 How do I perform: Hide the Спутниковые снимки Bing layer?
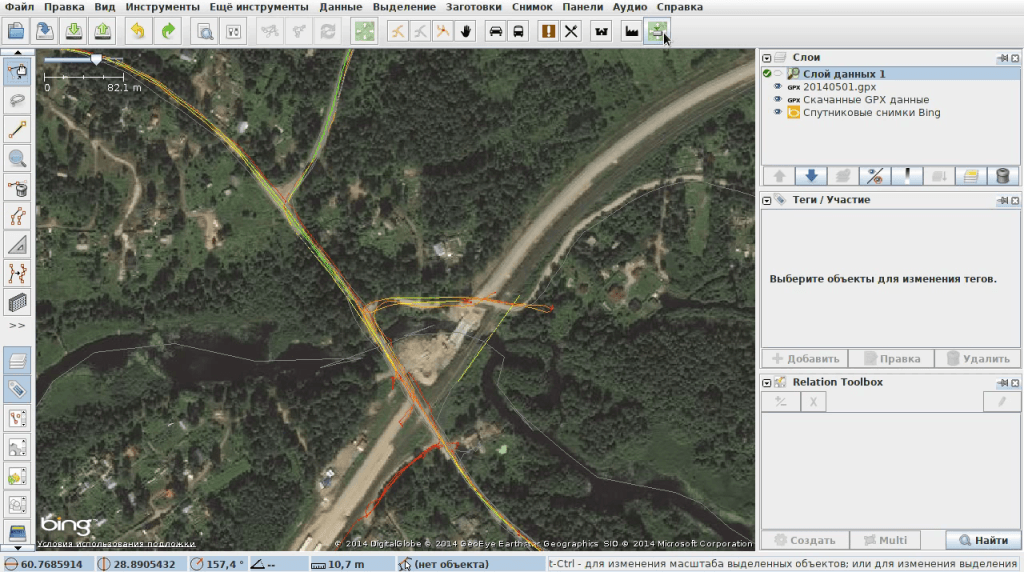click(779, 113)
